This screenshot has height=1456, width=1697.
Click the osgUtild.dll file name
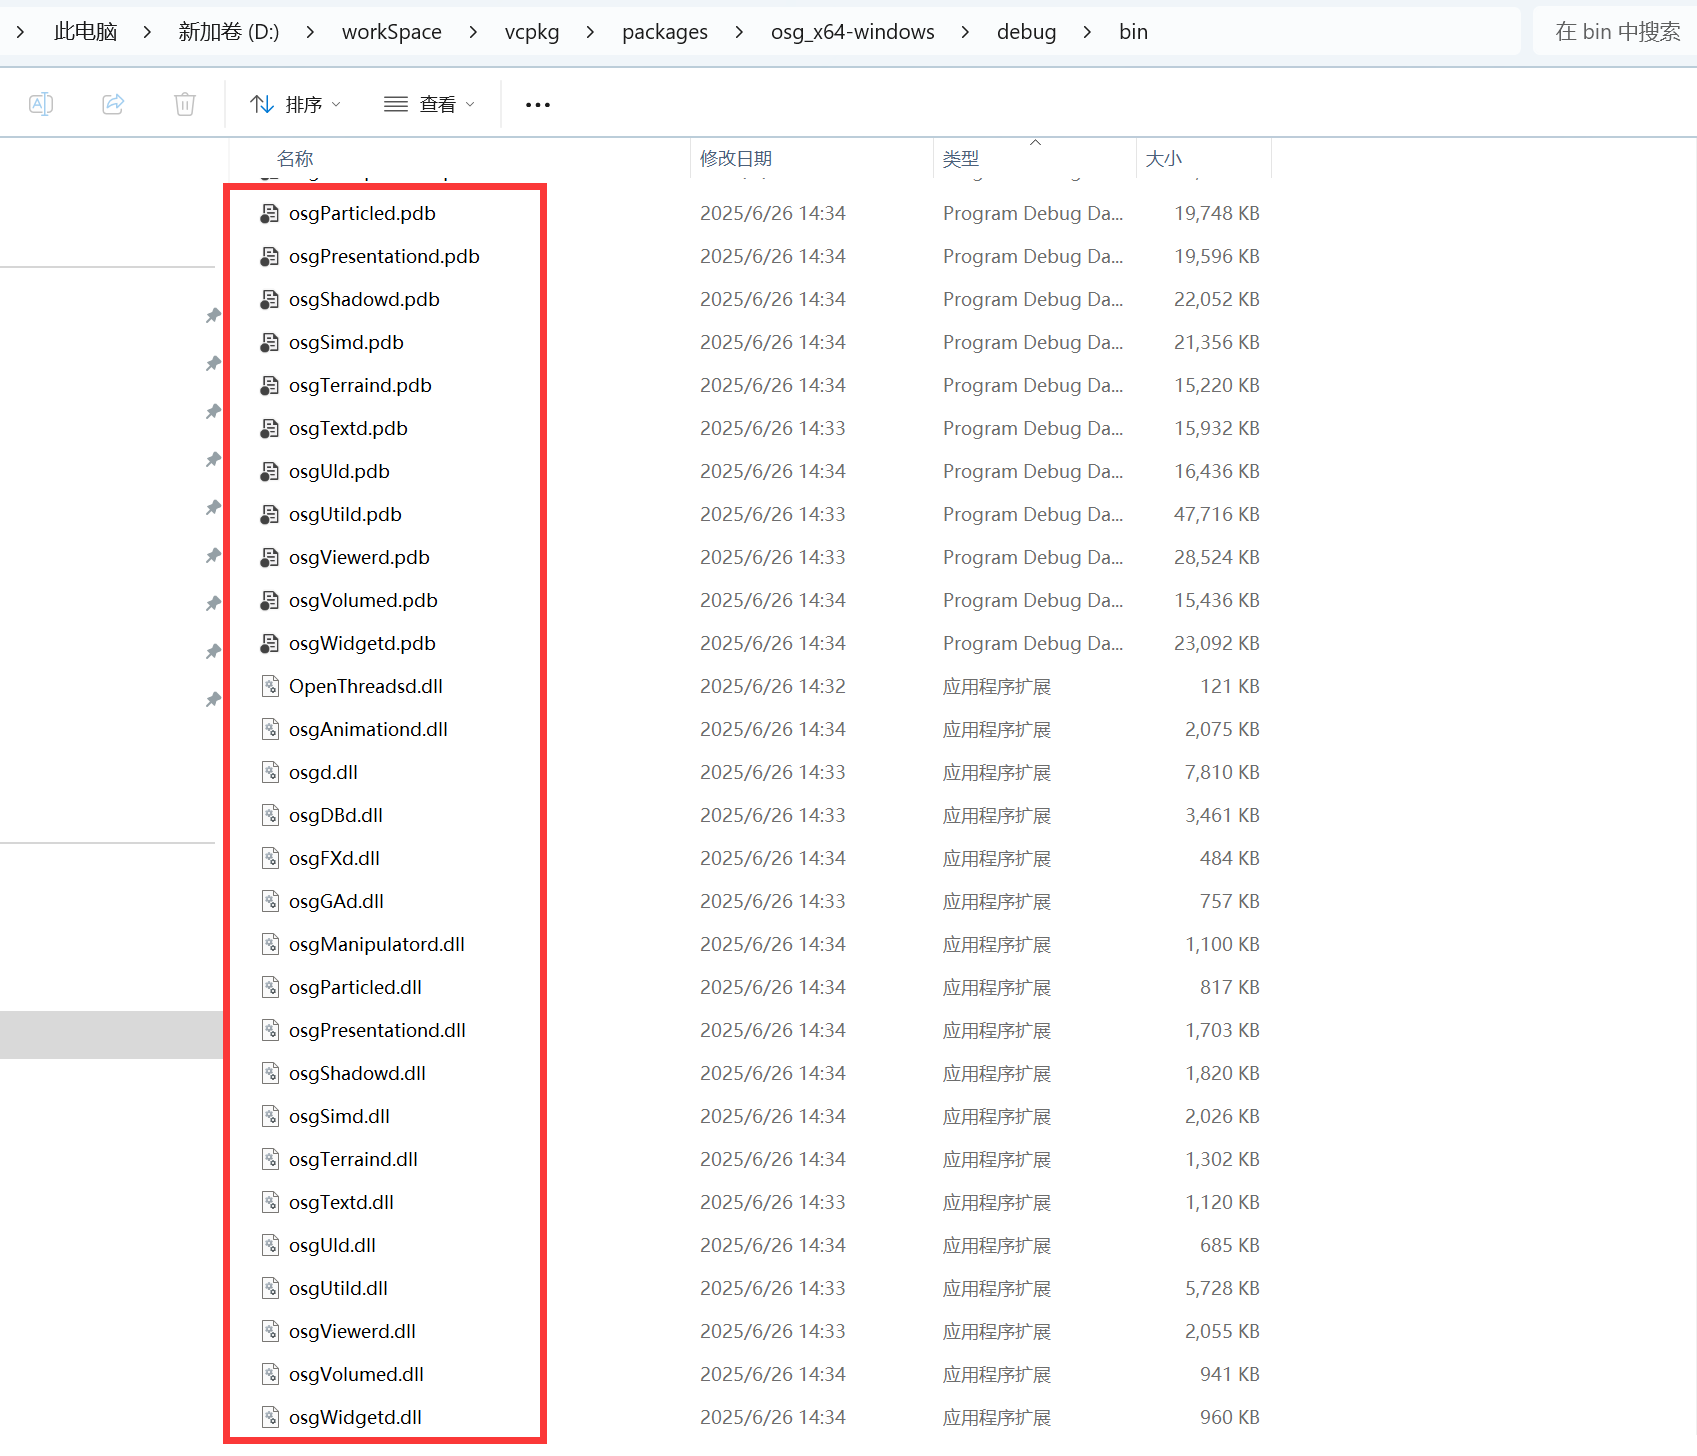click(338, 1288)
